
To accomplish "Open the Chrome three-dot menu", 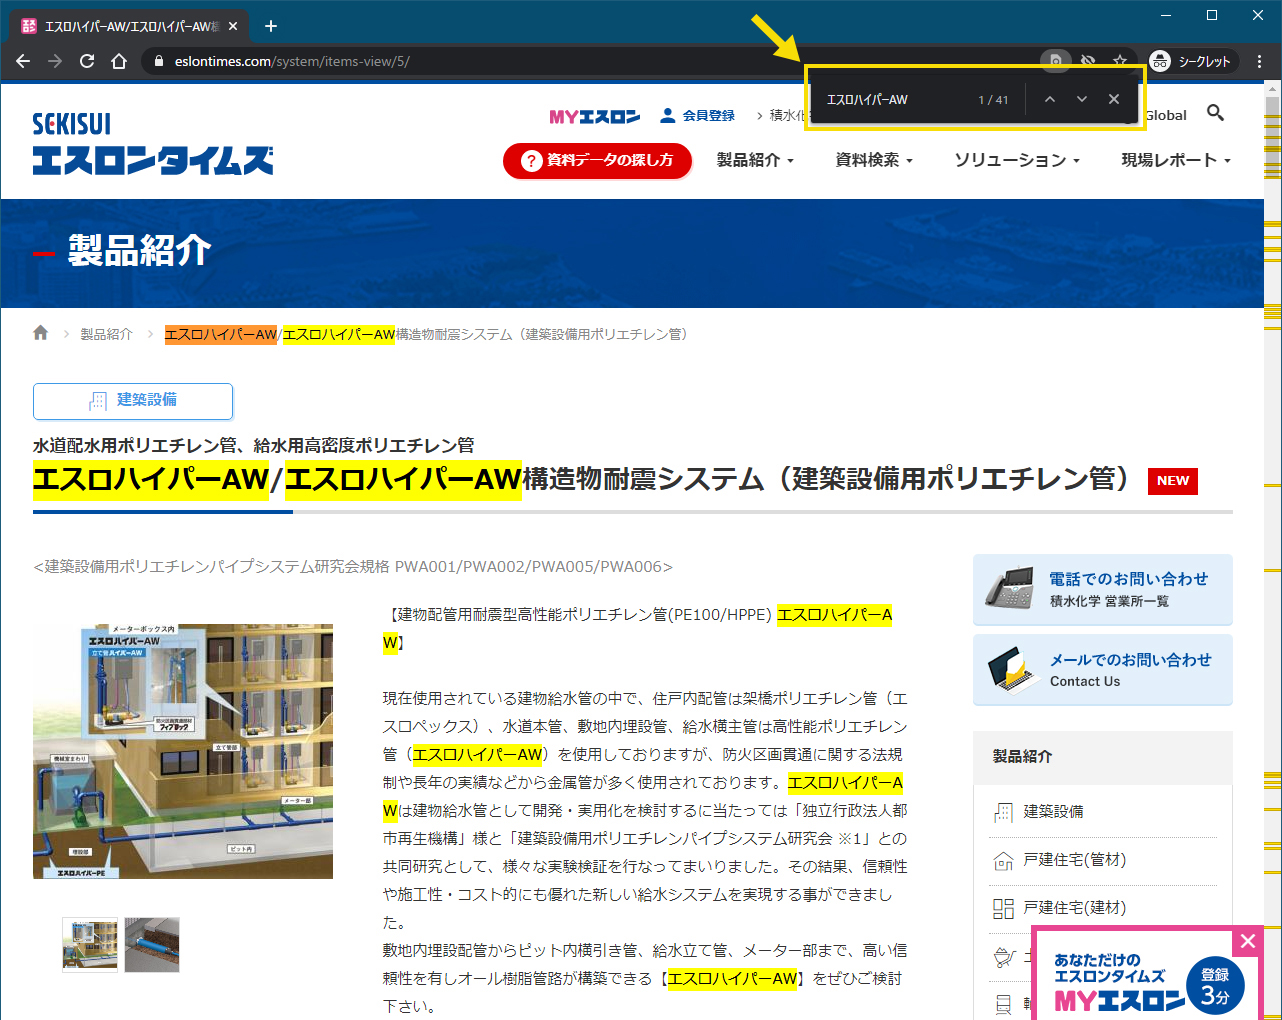I will tap(1259, 61).
